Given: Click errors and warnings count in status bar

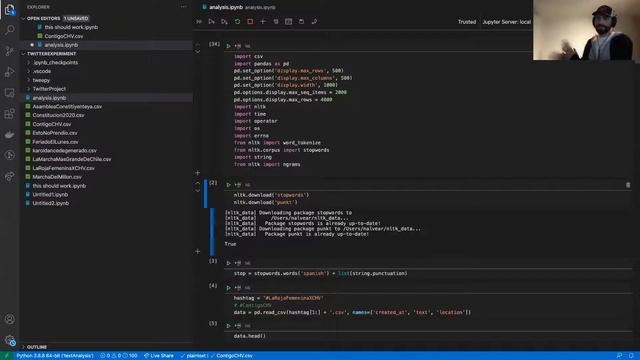Looking at the screenshot, I should point(119,356).
